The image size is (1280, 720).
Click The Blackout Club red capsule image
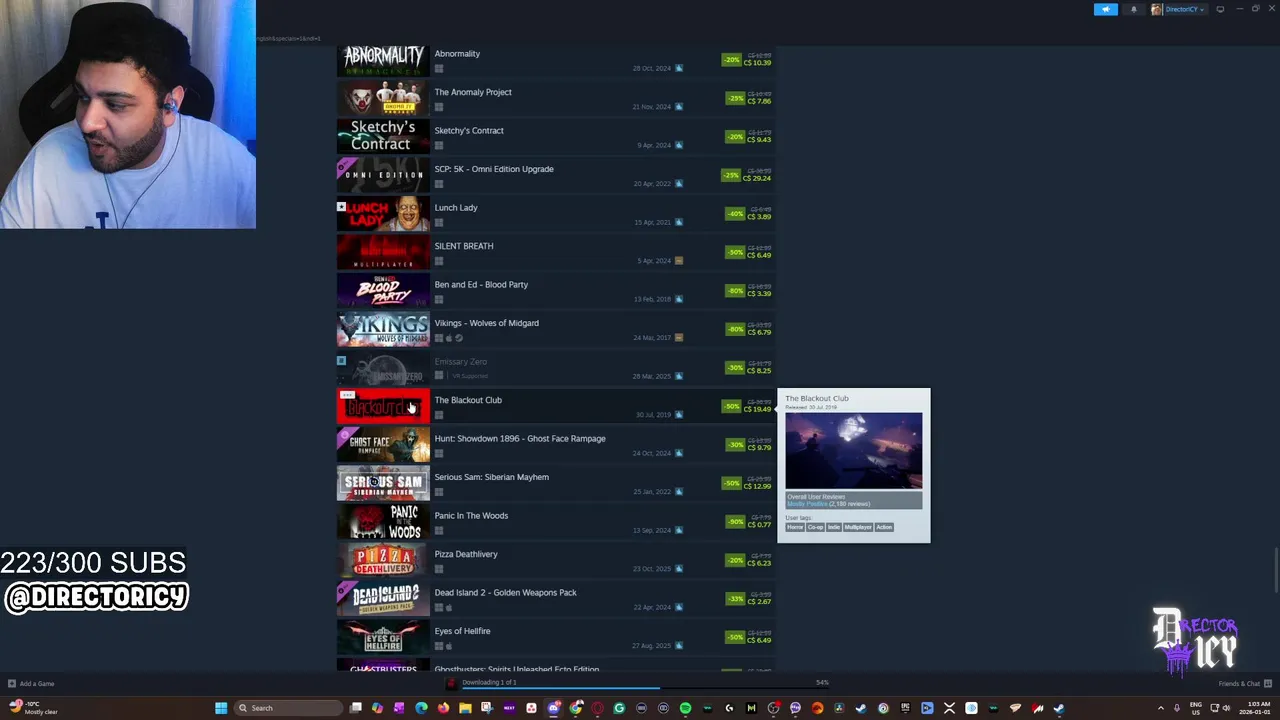click(x=383, y=407)
